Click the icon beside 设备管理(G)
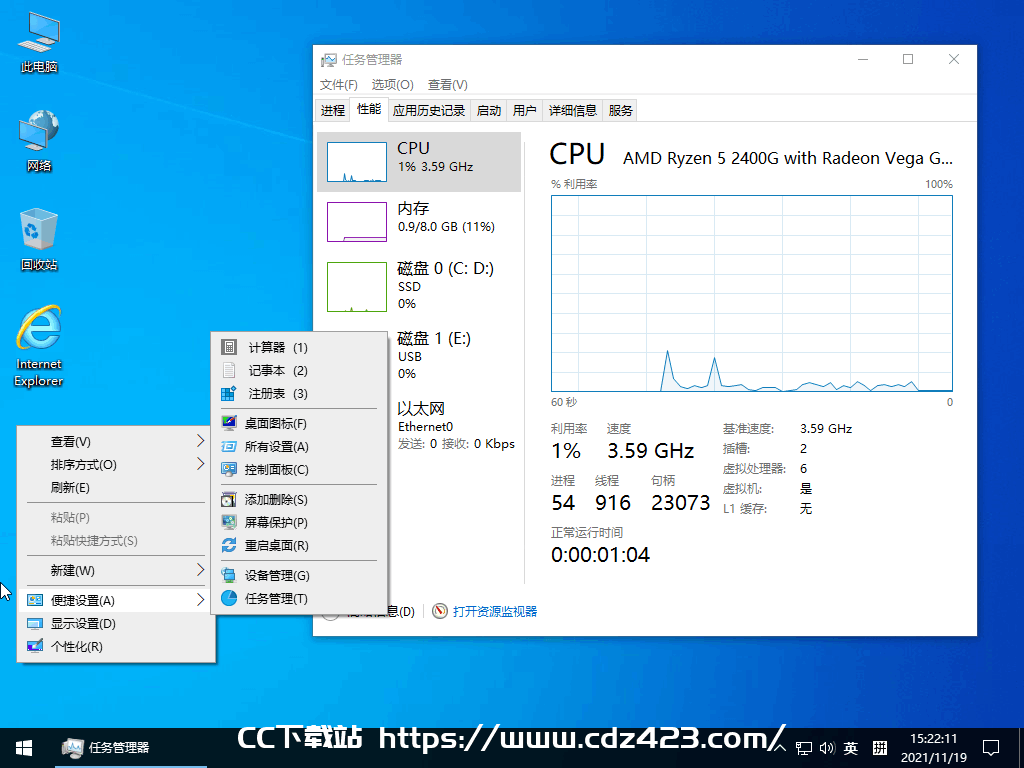The image size is (1024, 768). pos(229,575)
